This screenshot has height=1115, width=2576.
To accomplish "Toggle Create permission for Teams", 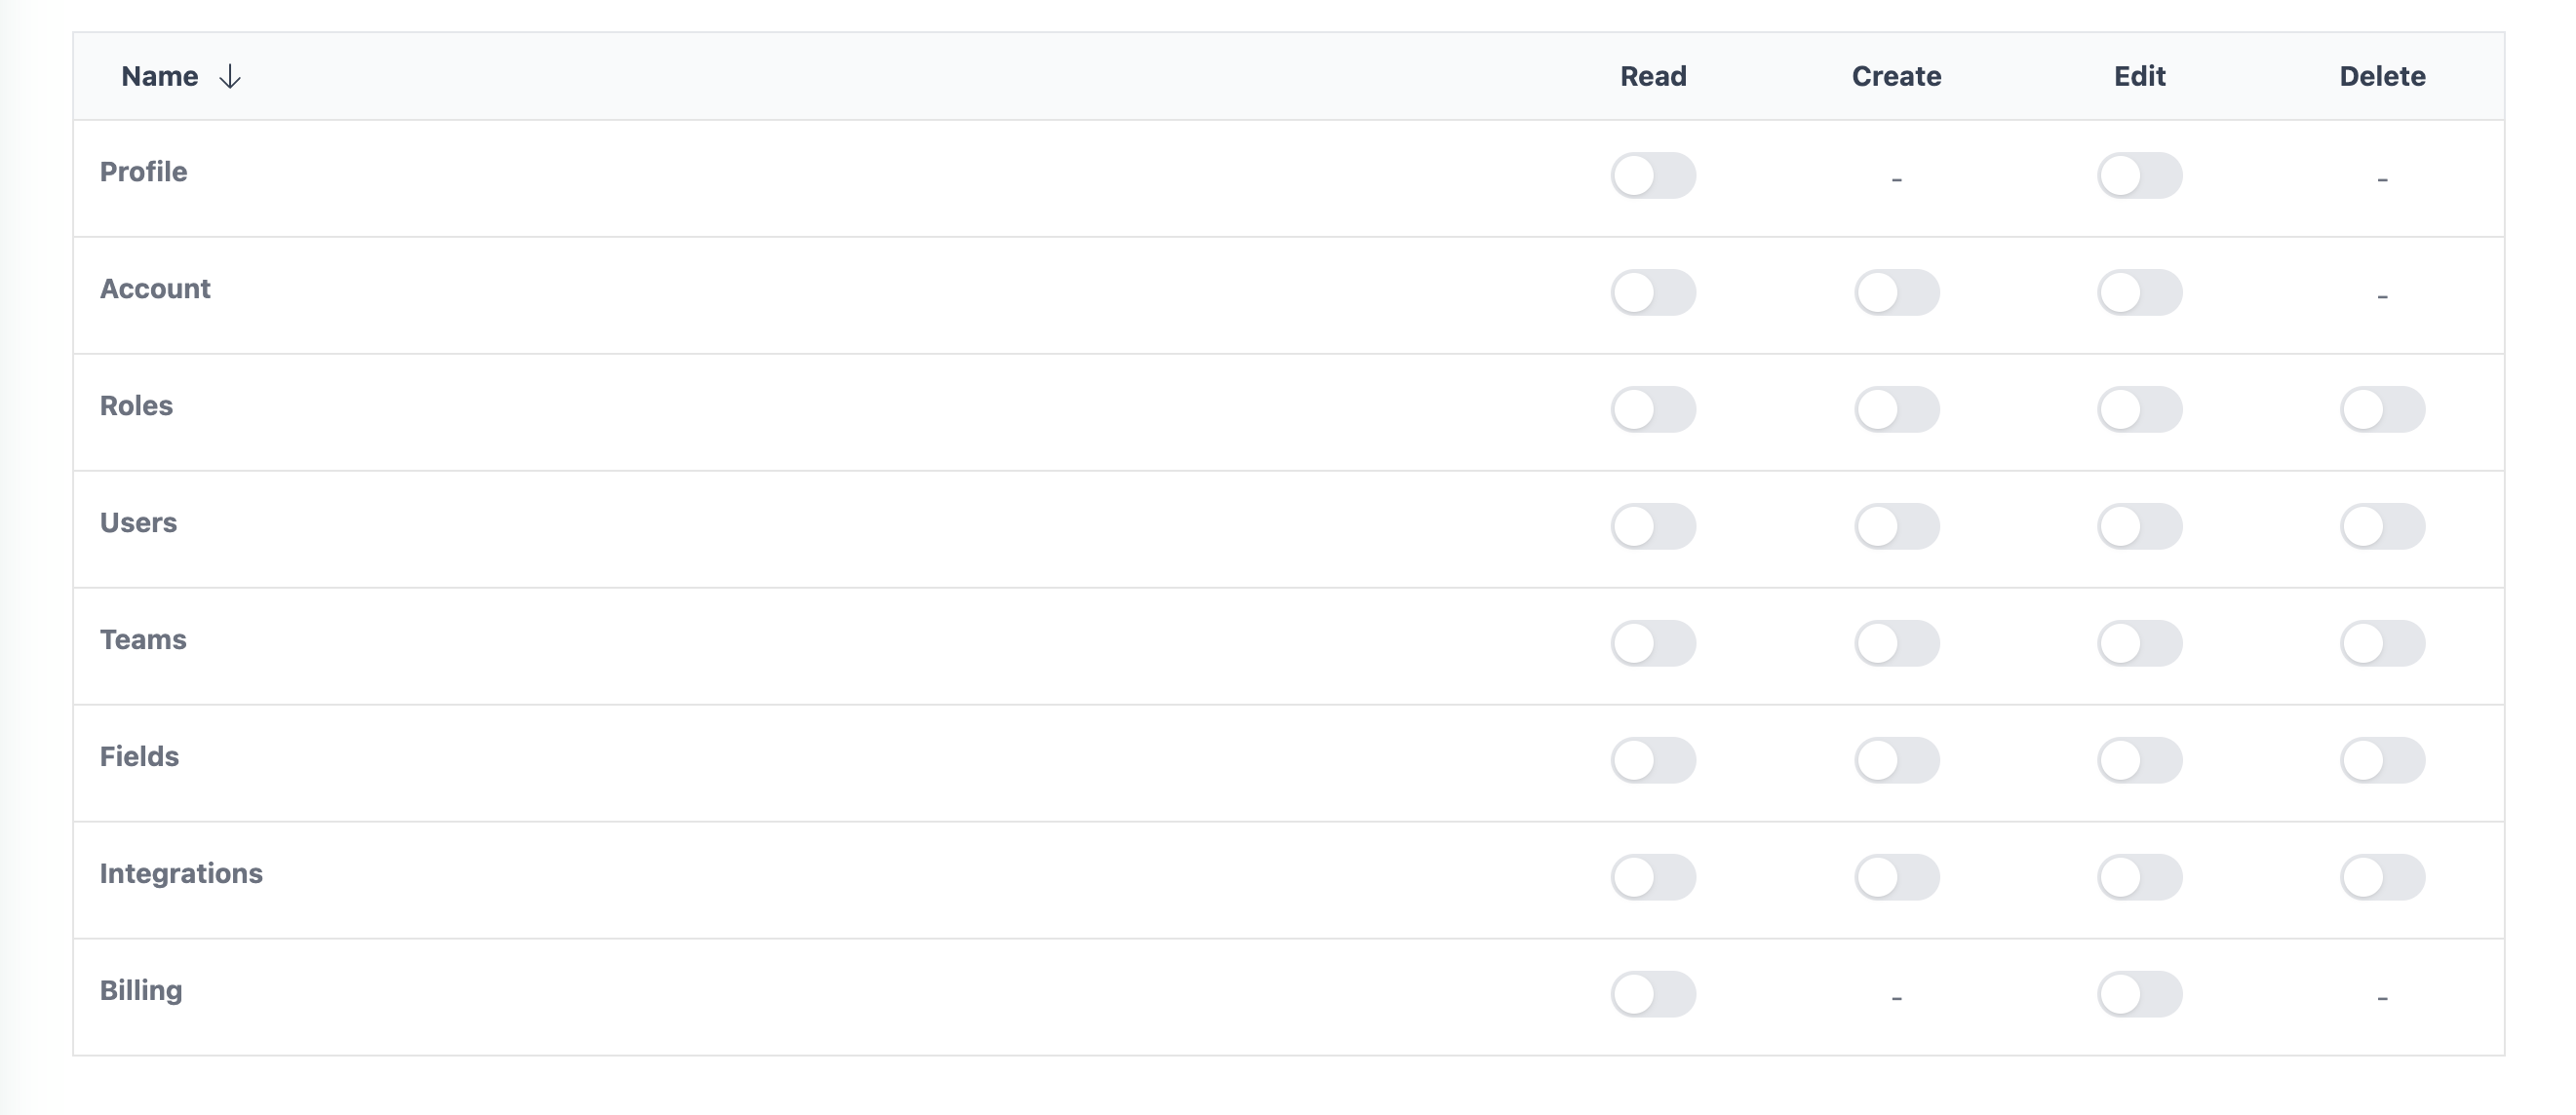I will (1896, 644).
